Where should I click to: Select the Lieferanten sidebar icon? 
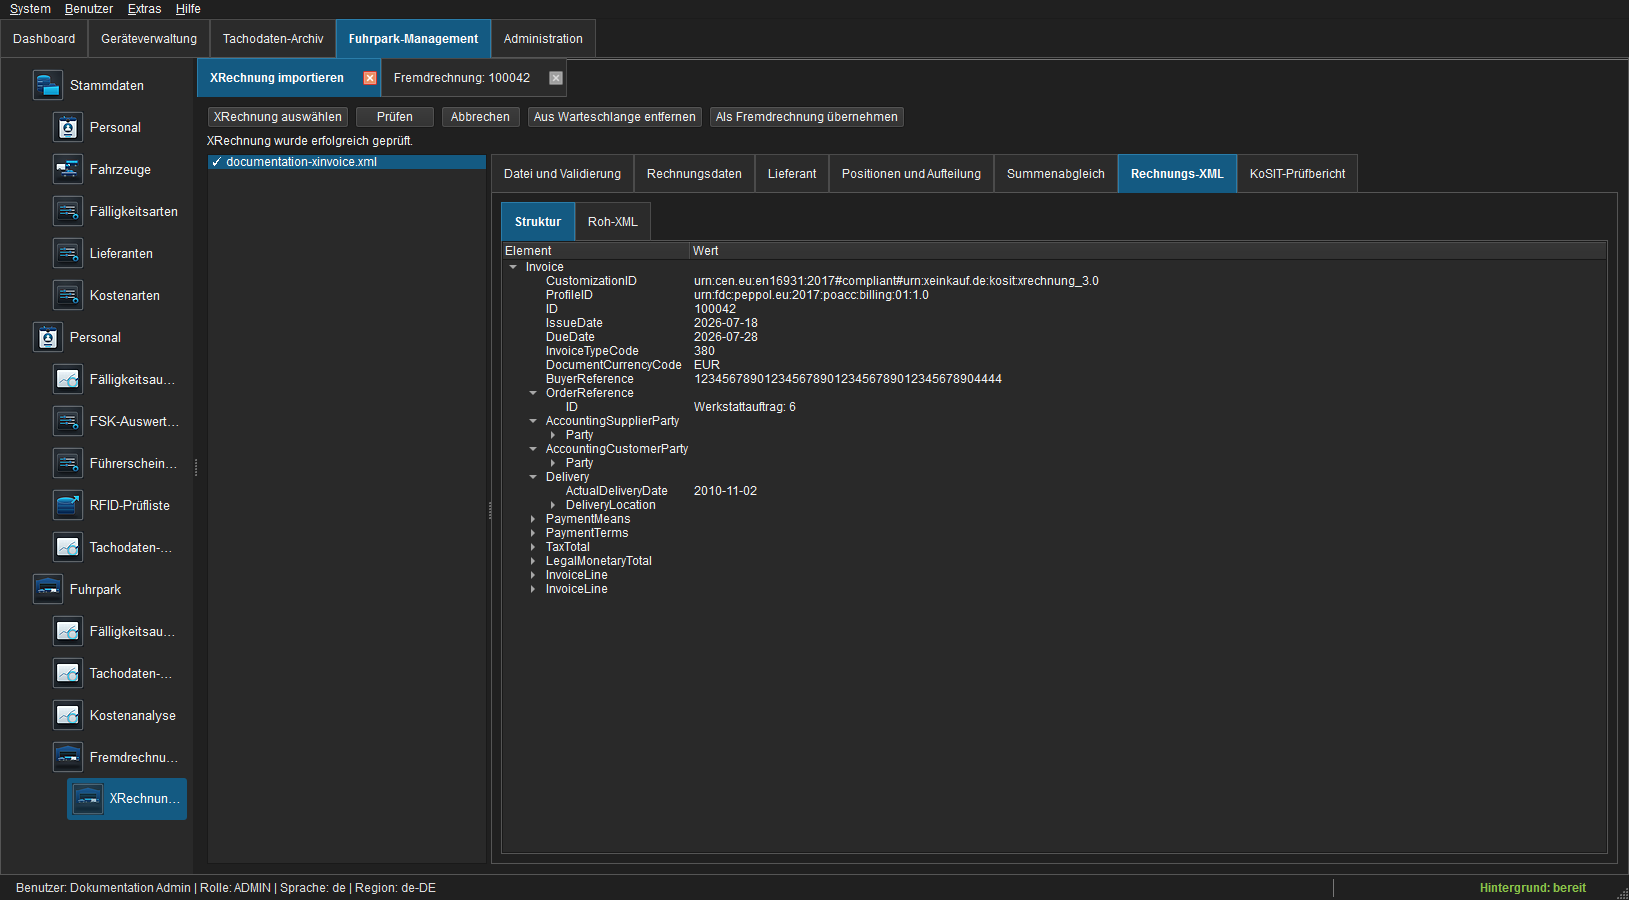68,253
